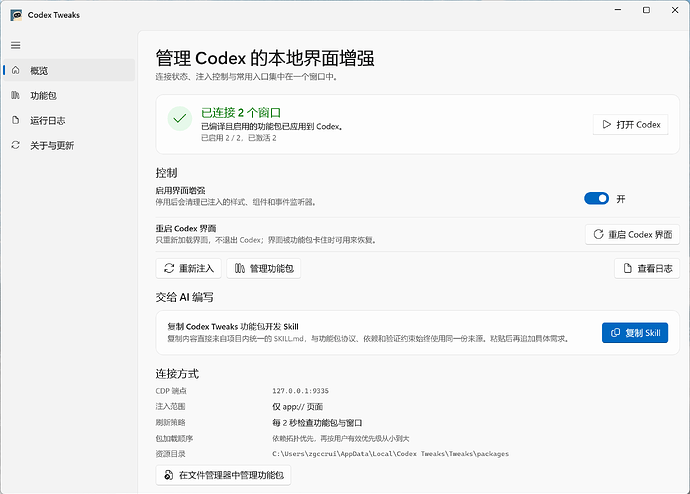Click the 重新注入 button
The image size is (690, 494).
pyautogui.click(x=188, y=268)
